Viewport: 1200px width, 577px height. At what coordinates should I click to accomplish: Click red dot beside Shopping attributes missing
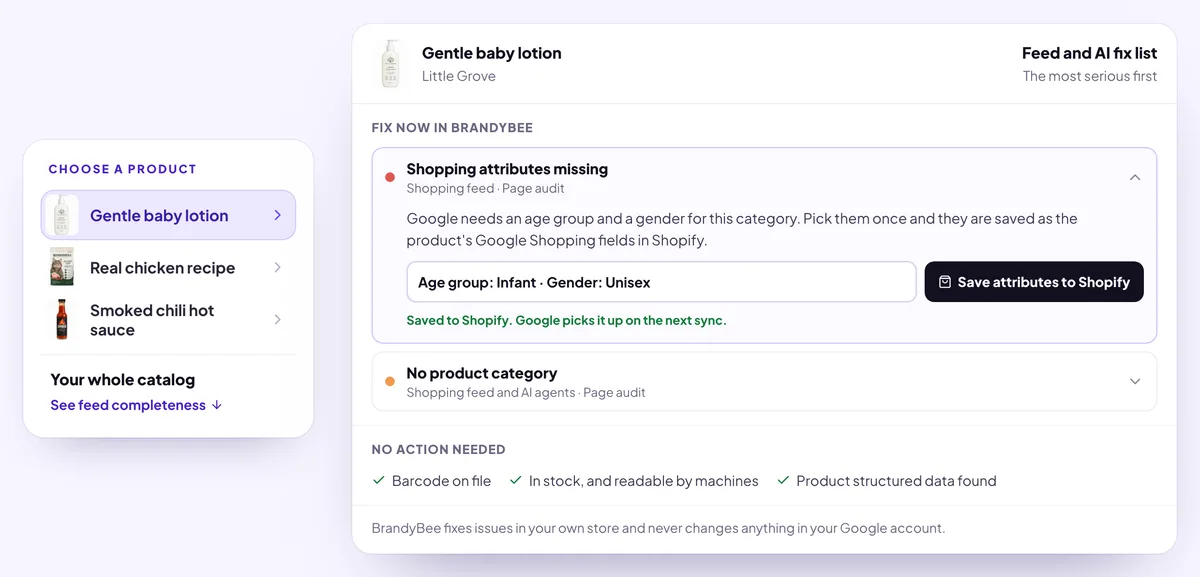pyautogui.click(x=390, y=177)
